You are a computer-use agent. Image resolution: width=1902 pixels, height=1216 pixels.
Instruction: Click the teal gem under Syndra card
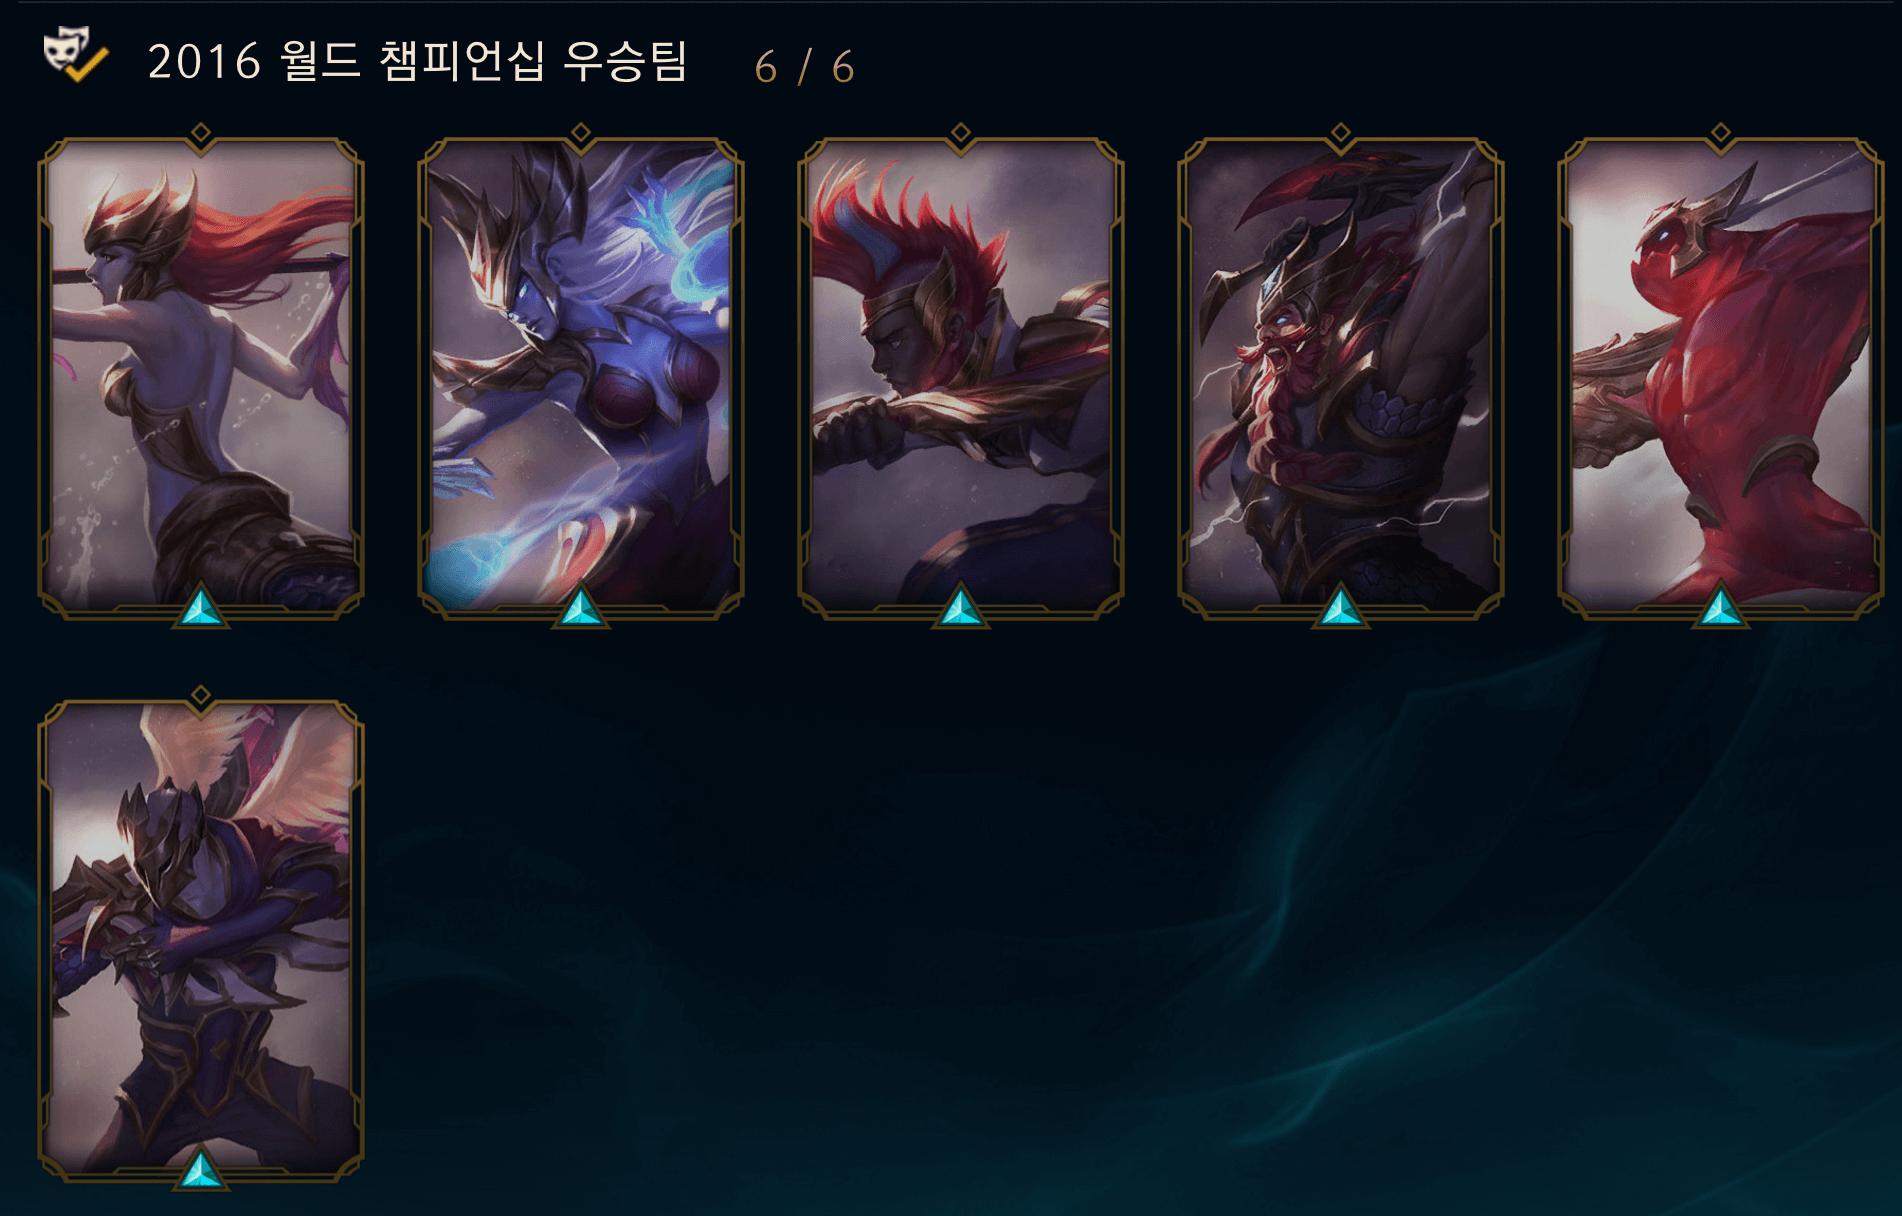(x=581, y=606)
